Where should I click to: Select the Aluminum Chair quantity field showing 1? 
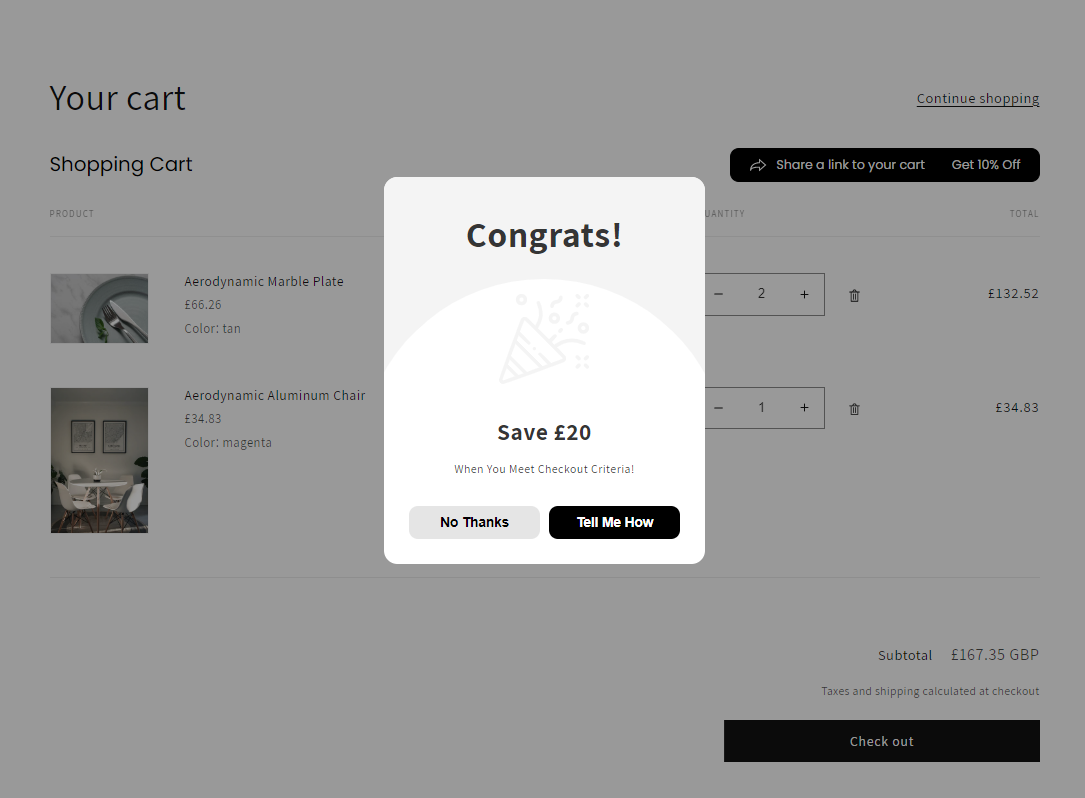pyautogui.click(x=761, y=408)
